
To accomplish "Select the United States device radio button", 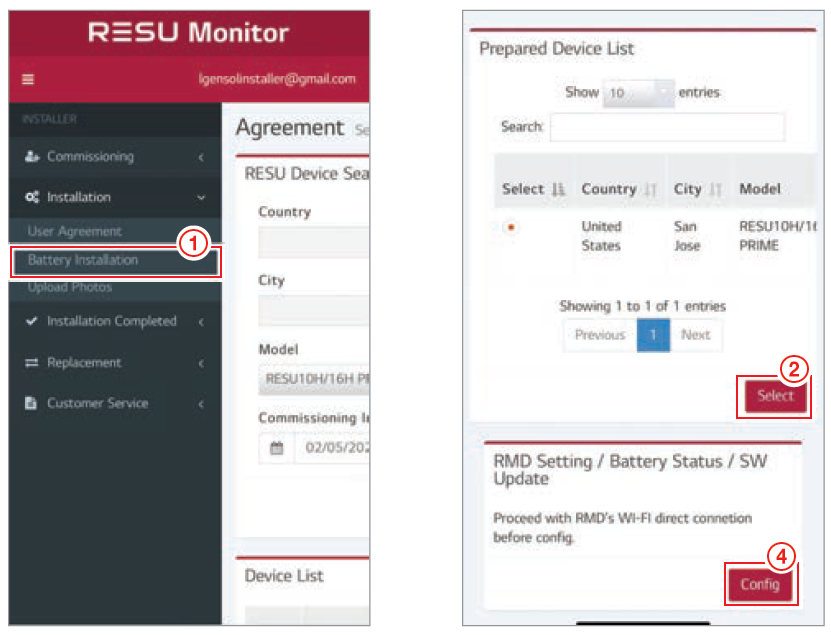I will [x=511, y=228].
